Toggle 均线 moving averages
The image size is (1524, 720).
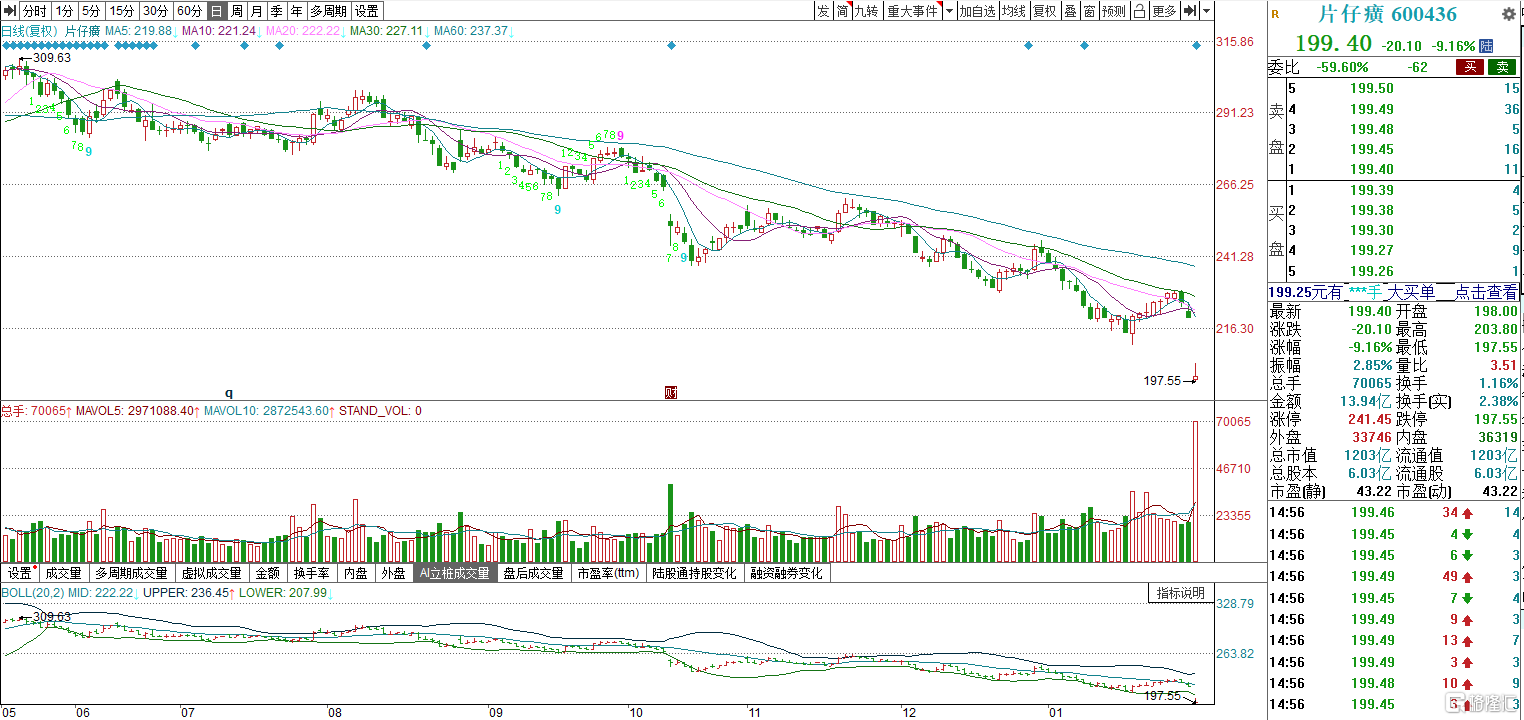1014,11
